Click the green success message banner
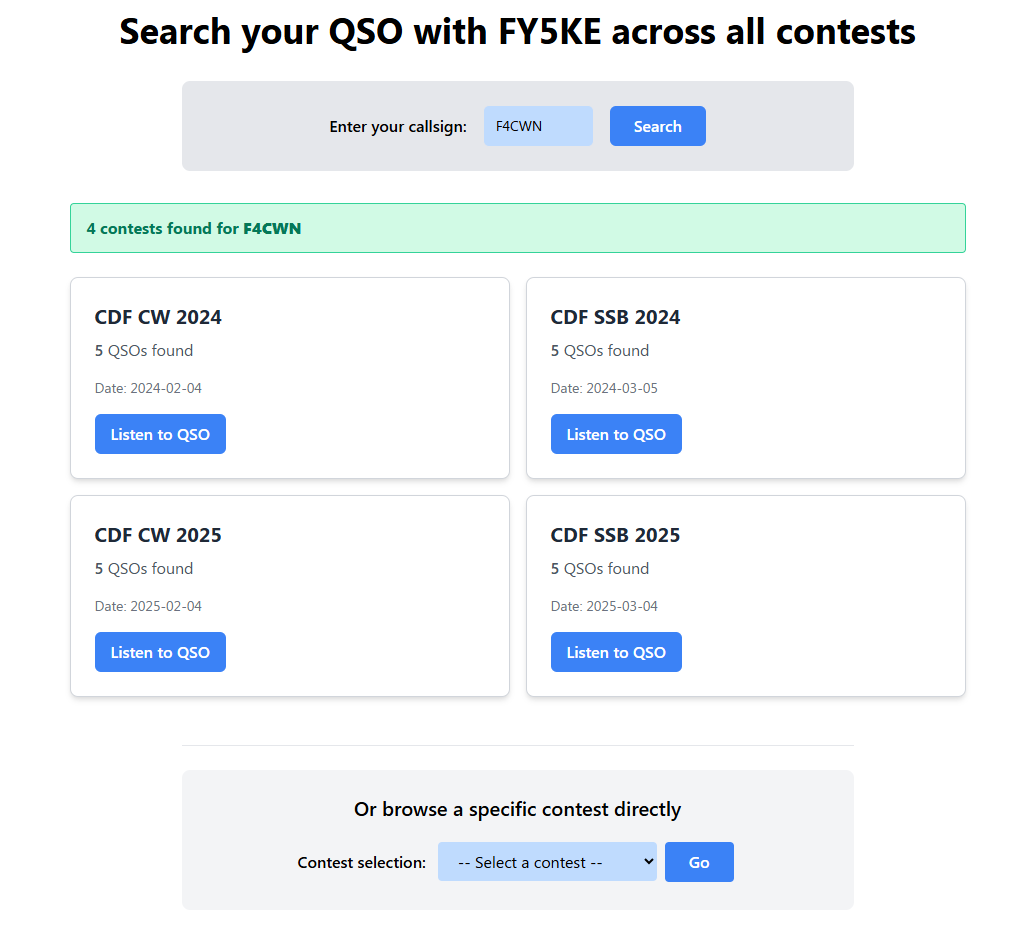 tap(517, 228)
